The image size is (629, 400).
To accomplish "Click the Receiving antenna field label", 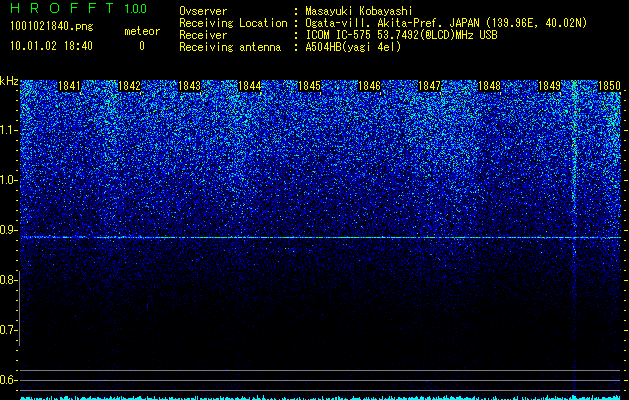I will click(x=230, y=47).
